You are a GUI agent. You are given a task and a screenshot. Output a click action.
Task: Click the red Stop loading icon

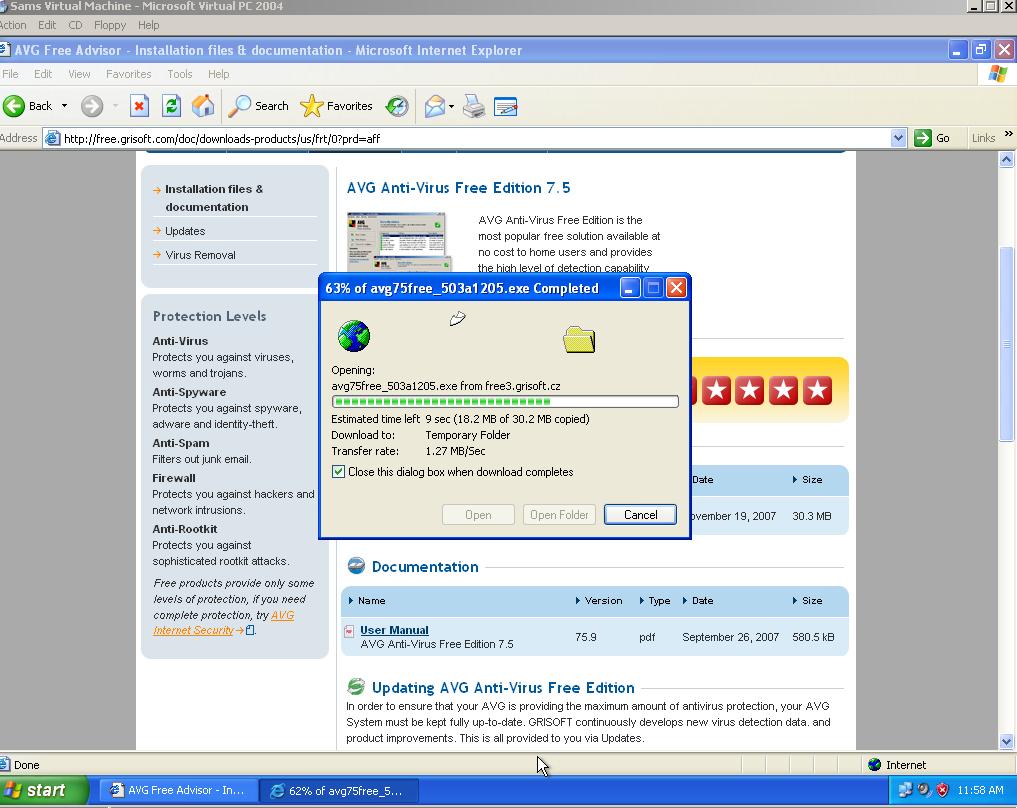tap(139, 106)
